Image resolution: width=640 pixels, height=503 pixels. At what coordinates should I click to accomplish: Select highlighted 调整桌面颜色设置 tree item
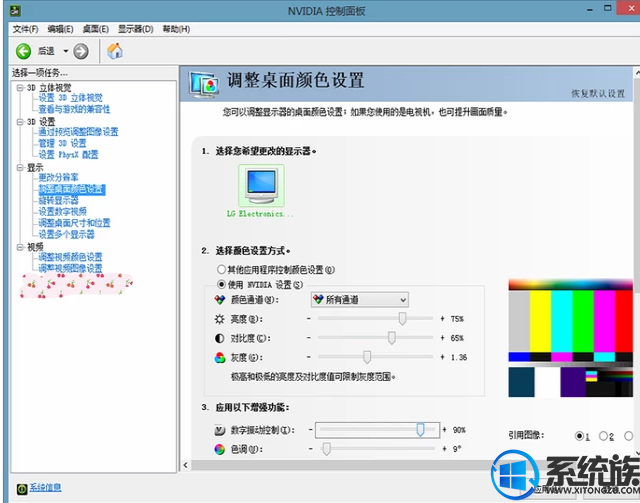pyautogui.click(x=72, y=189)
